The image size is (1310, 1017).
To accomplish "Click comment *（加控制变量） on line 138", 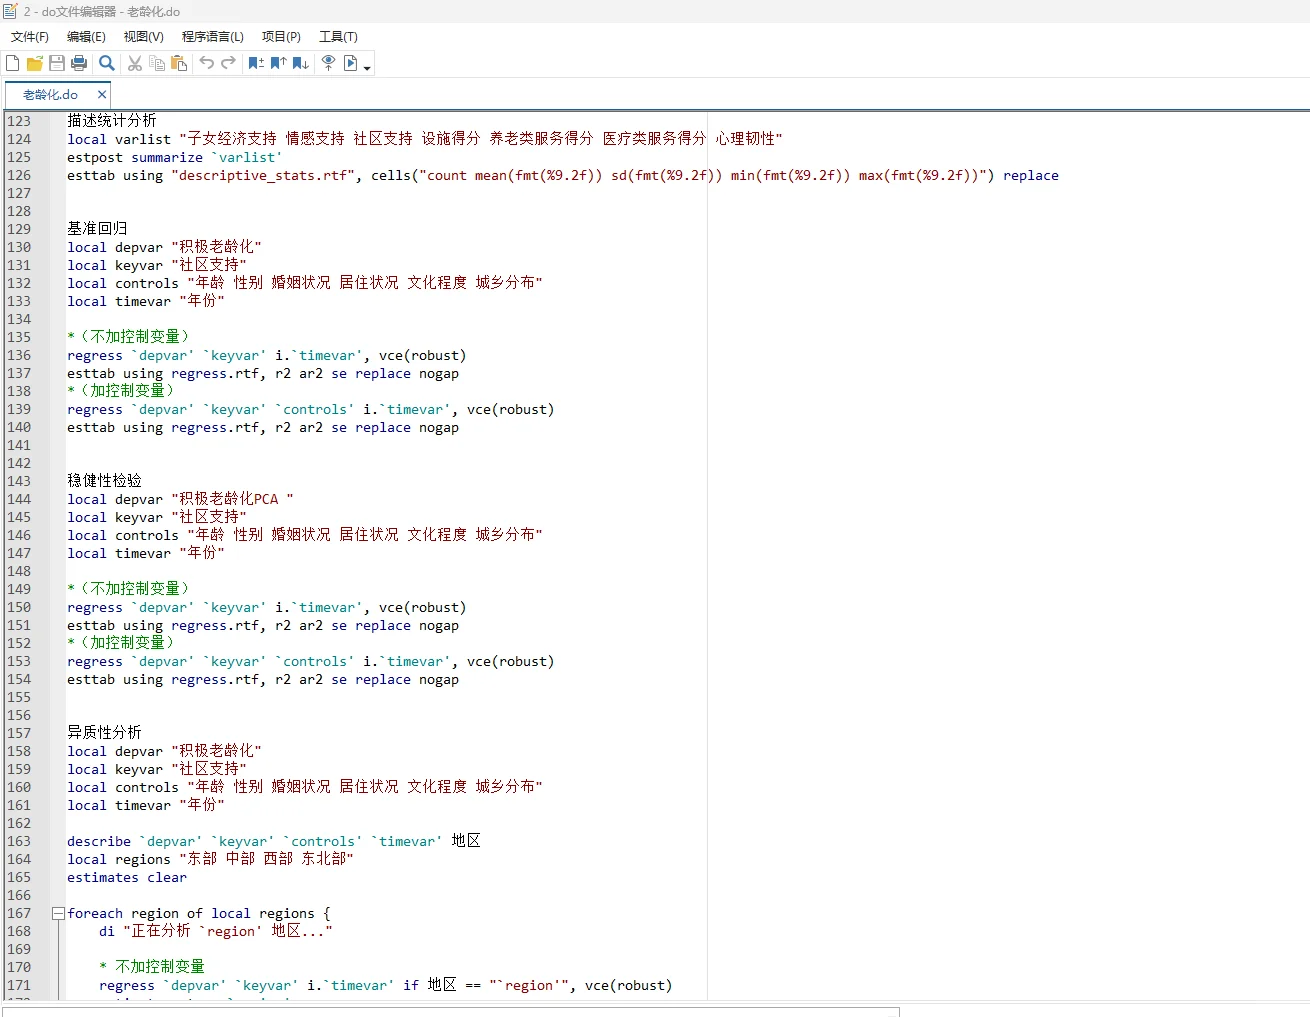I will click(x=121, y=391).
